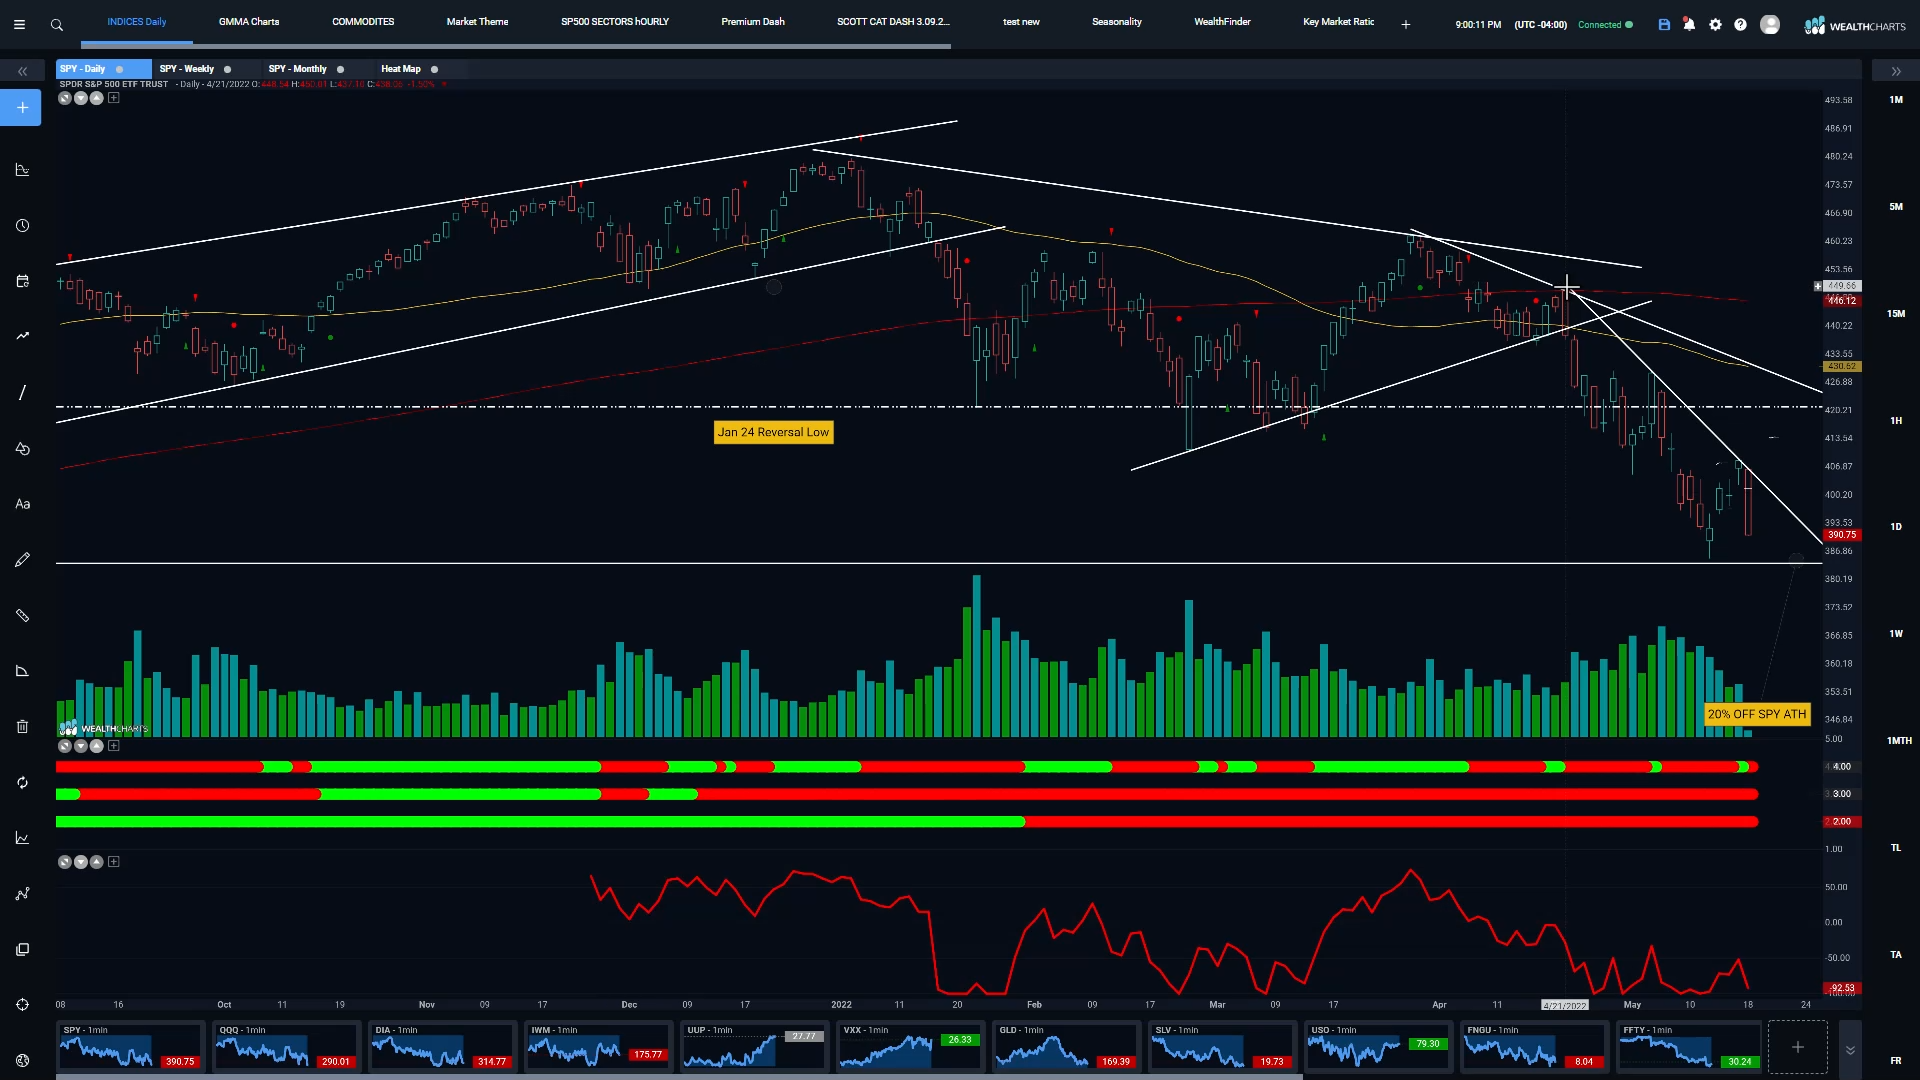
Task: Open the Market Theme workspace tab
Action: tap(477, 22)
